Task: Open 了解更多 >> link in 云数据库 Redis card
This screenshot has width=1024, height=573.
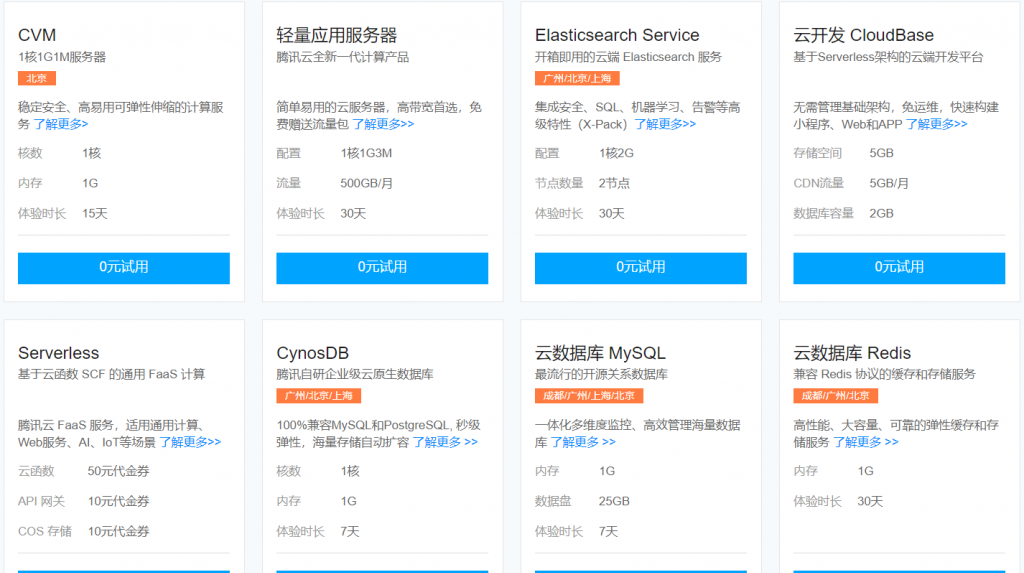Action: (x=866, y=442)
